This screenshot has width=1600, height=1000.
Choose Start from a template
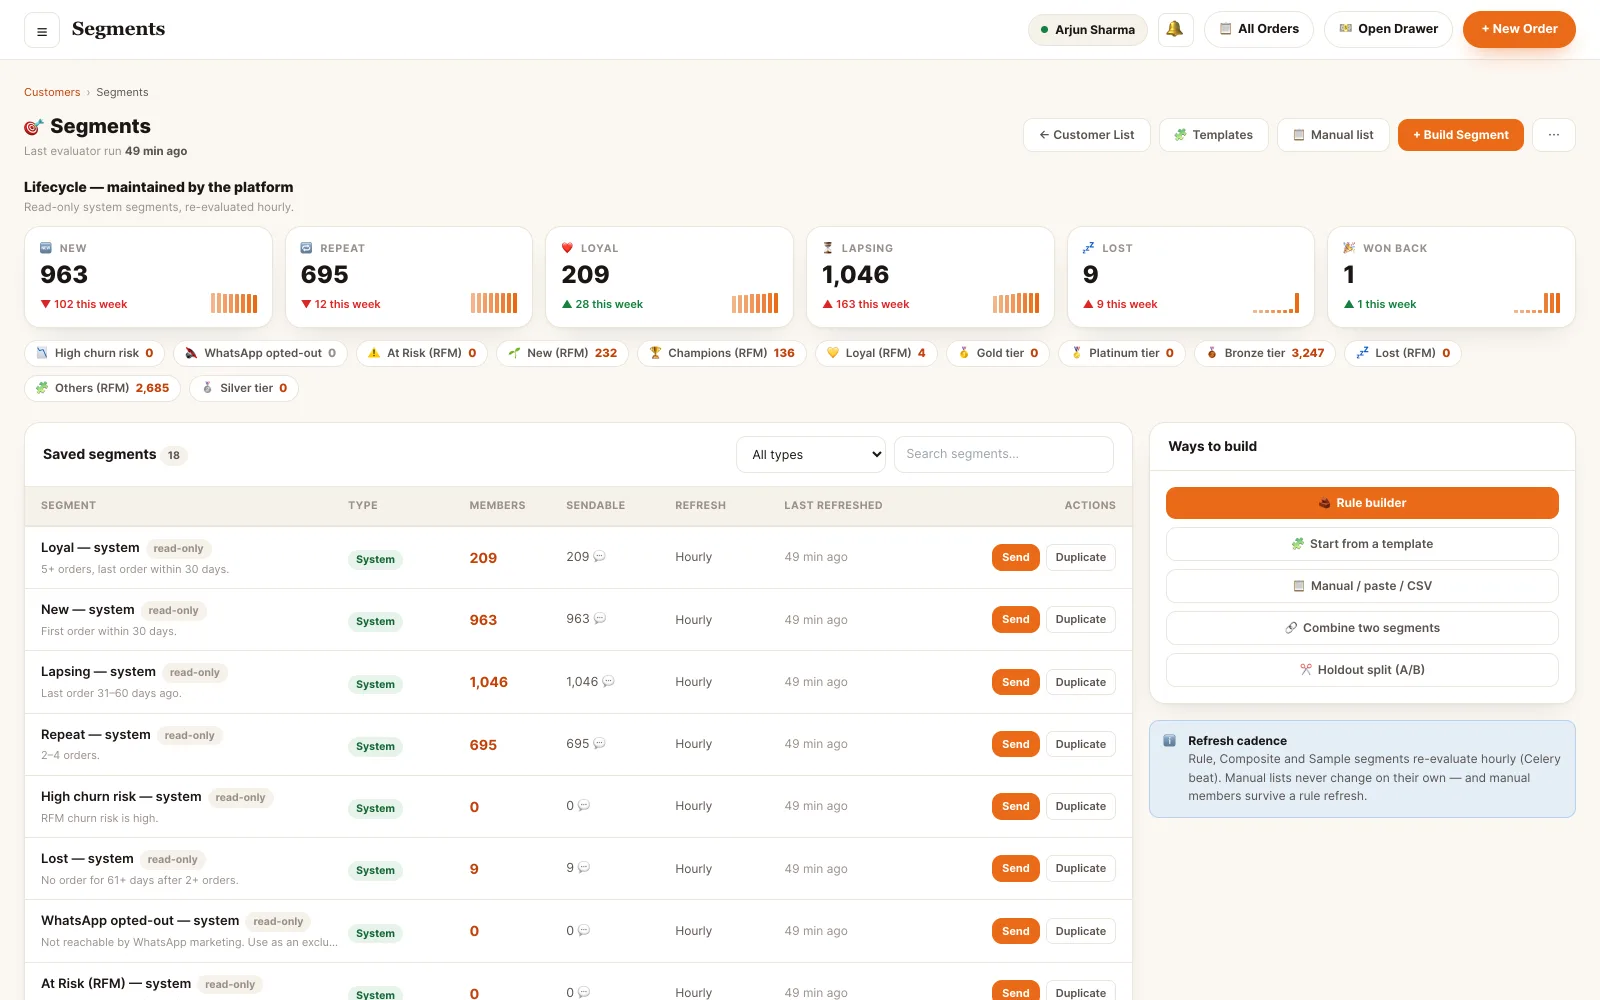[x=1362, y=544]
